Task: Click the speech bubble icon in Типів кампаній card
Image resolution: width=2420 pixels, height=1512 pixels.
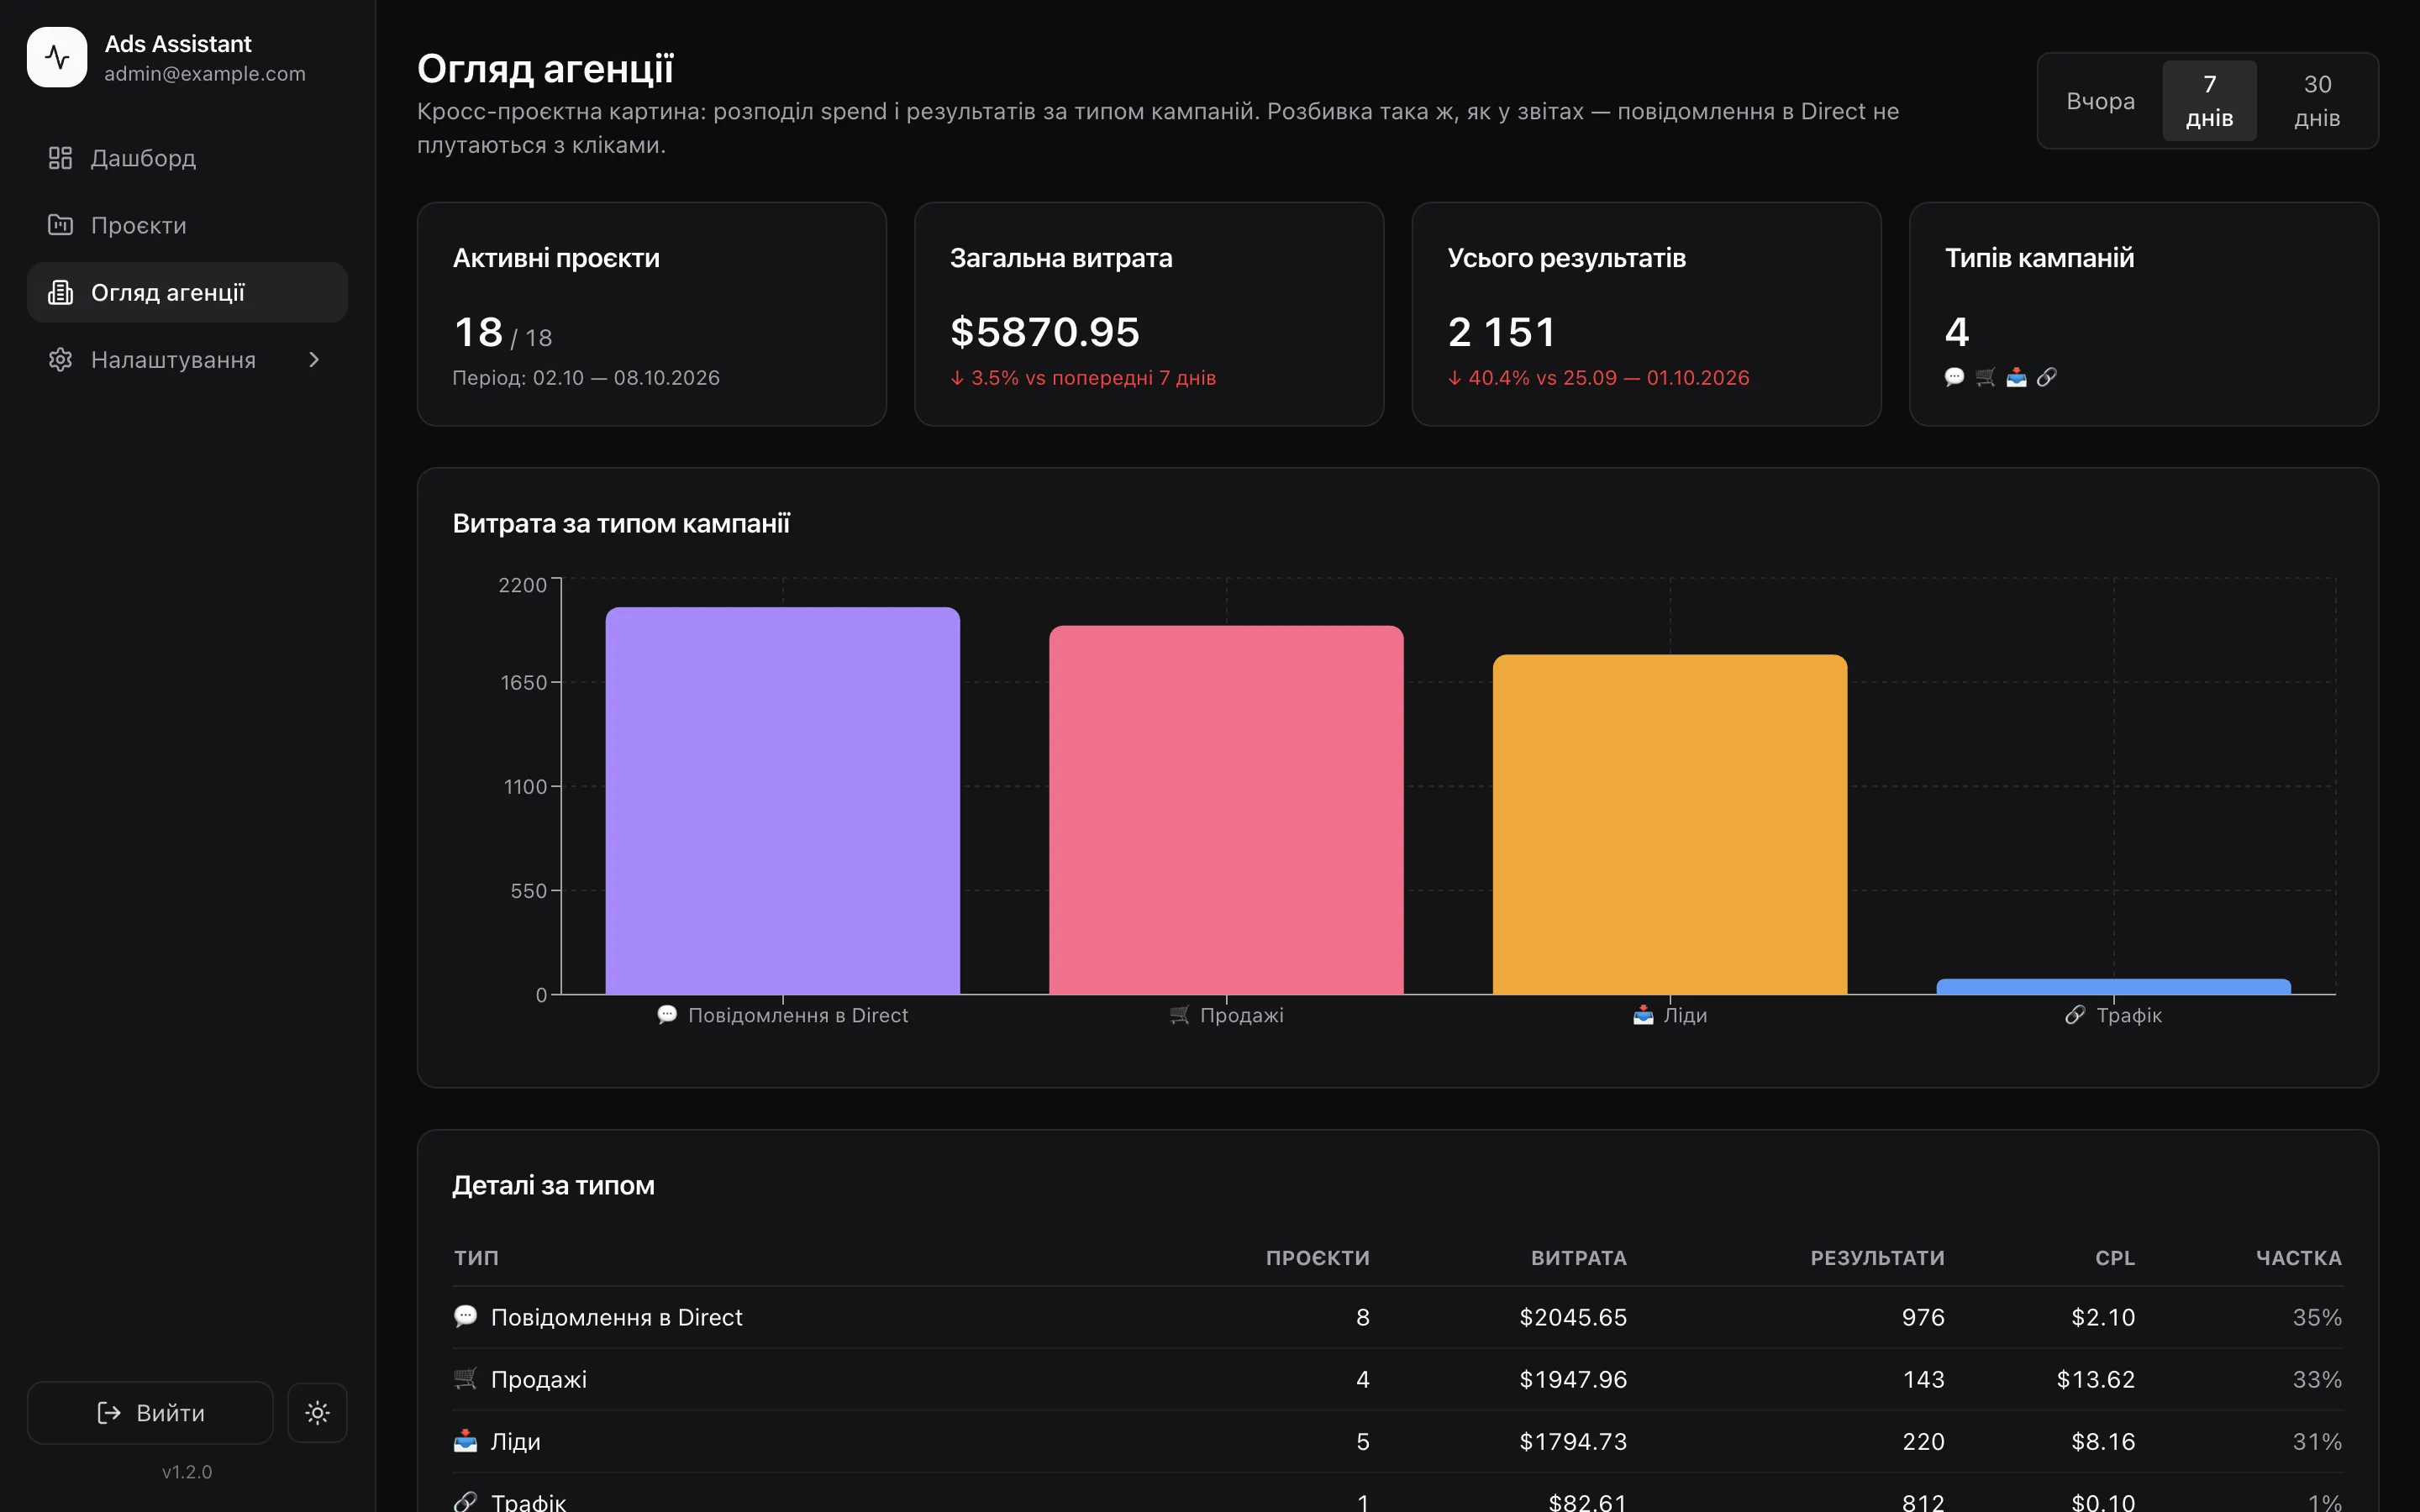Action: pyautogui.click(x=1954, y=377)
